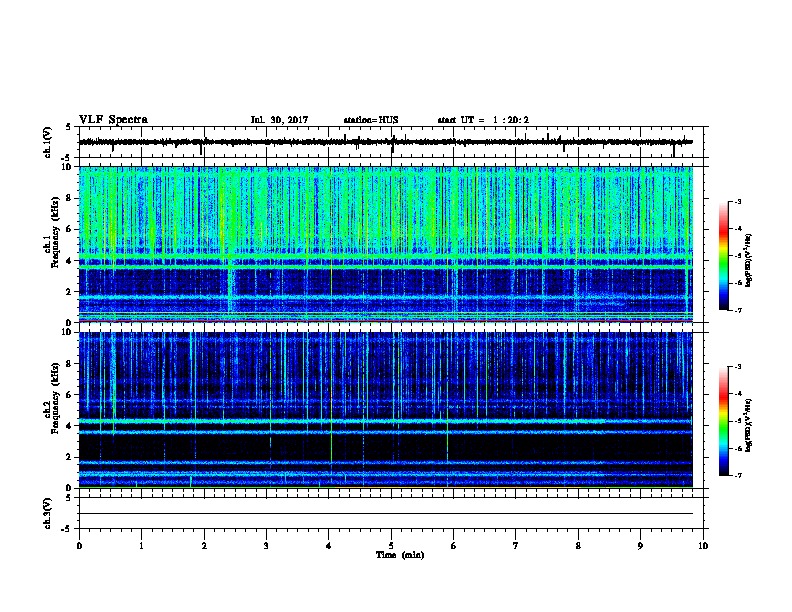This screenshot has width=792, height=612.
Task: Click the ch.1 voltage waveform trace
Action: pyautogui.click(x=385, y=142)
